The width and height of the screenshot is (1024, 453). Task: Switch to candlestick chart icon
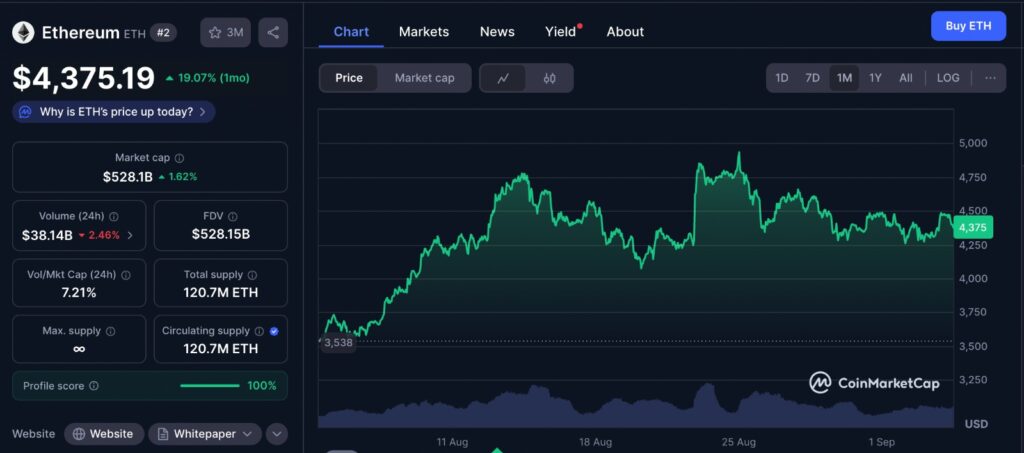[549, 78]
